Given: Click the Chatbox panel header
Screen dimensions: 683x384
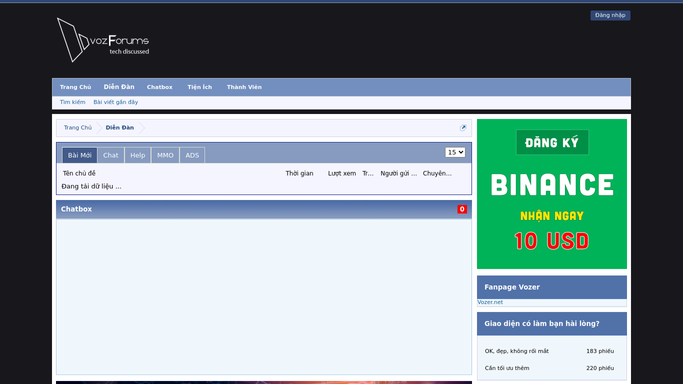Looking at the screenshot, I should (x=264, y=209).
